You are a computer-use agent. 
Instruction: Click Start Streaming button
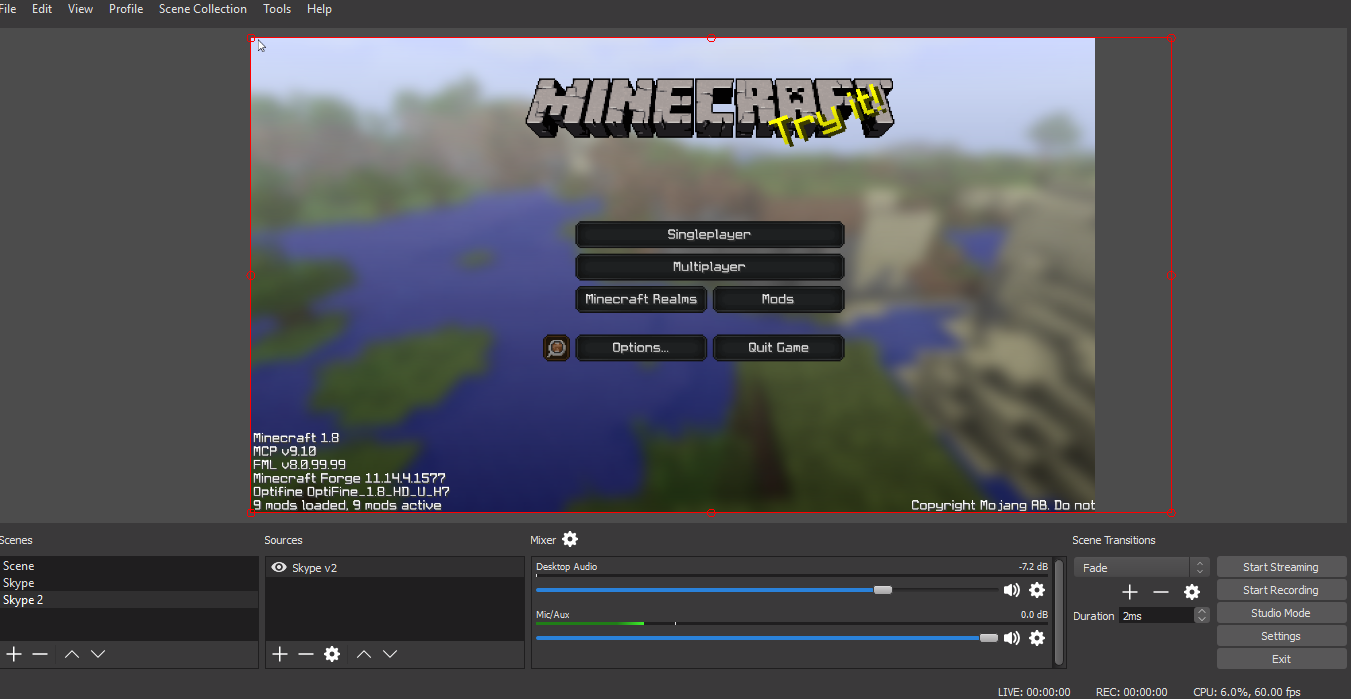(1281, 567)
